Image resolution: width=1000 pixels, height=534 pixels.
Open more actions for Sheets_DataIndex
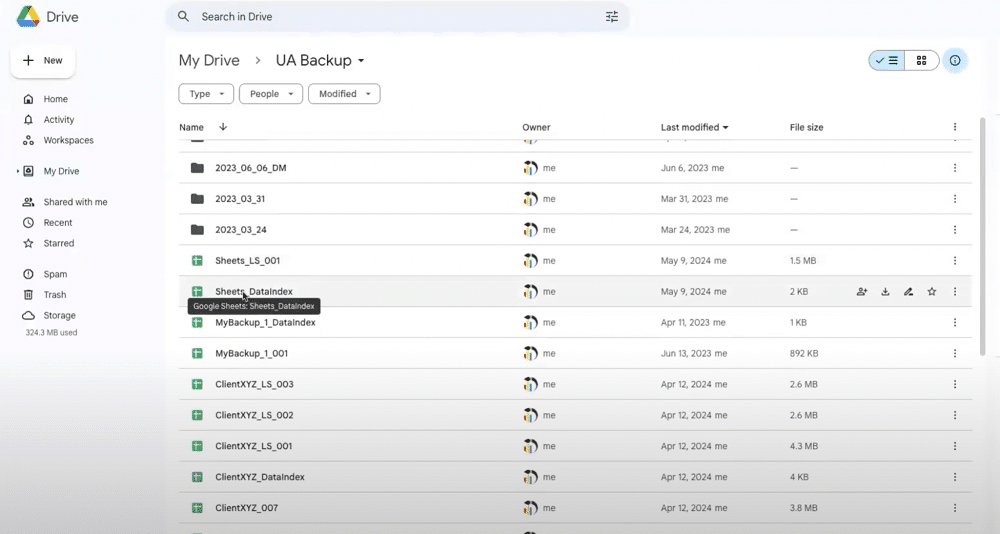tap(955, 292)
